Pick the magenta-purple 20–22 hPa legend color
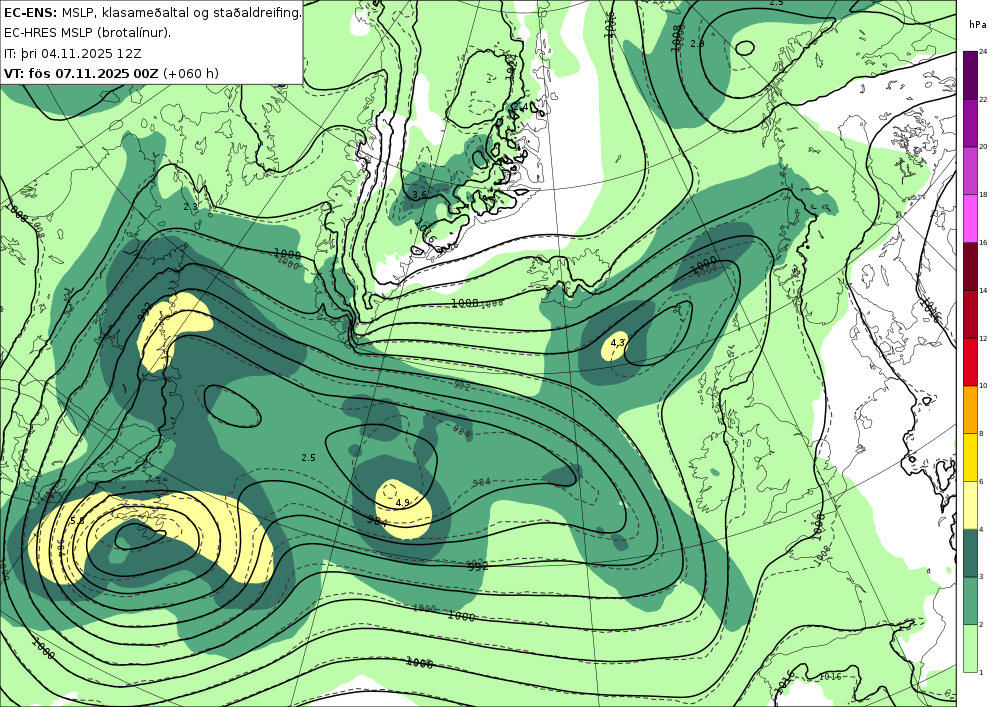The image size is (1000, 707). point(971,123)
